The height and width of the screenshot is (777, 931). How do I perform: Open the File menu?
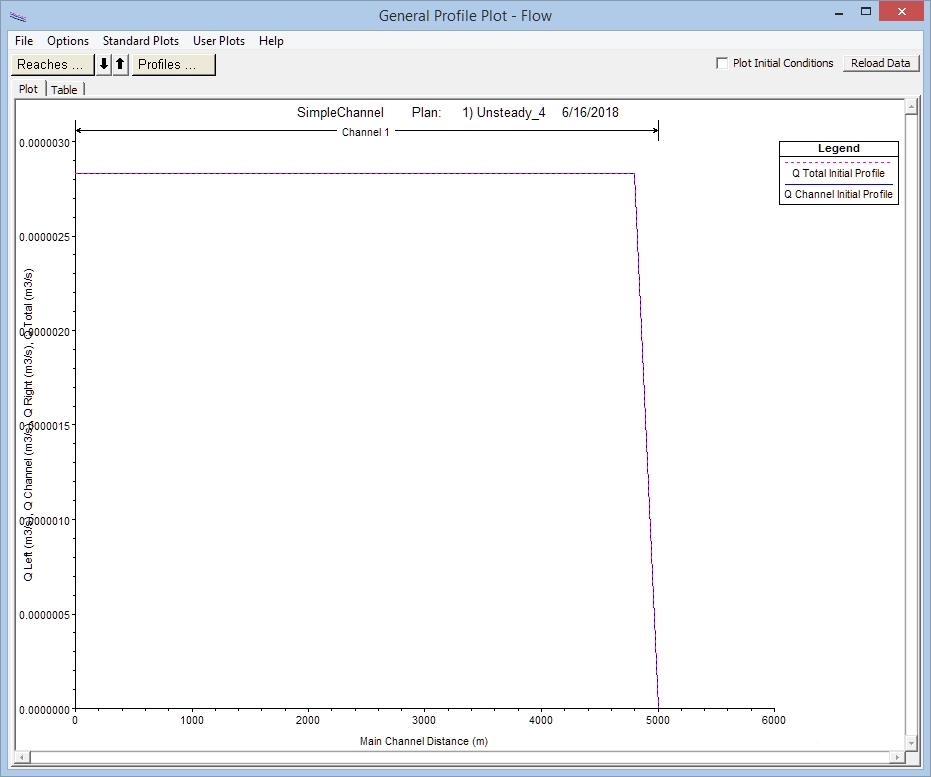click(x=24, y=41)
